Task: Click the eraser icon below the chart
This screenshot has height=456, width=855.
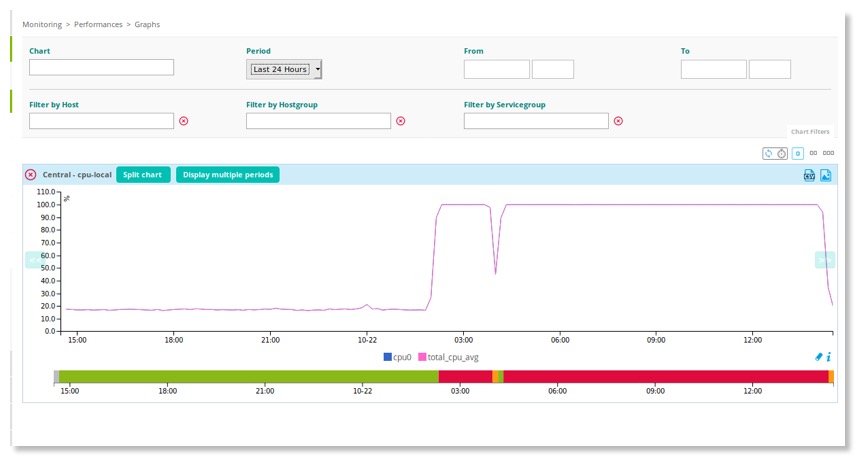Action: [x=818, y=356]
